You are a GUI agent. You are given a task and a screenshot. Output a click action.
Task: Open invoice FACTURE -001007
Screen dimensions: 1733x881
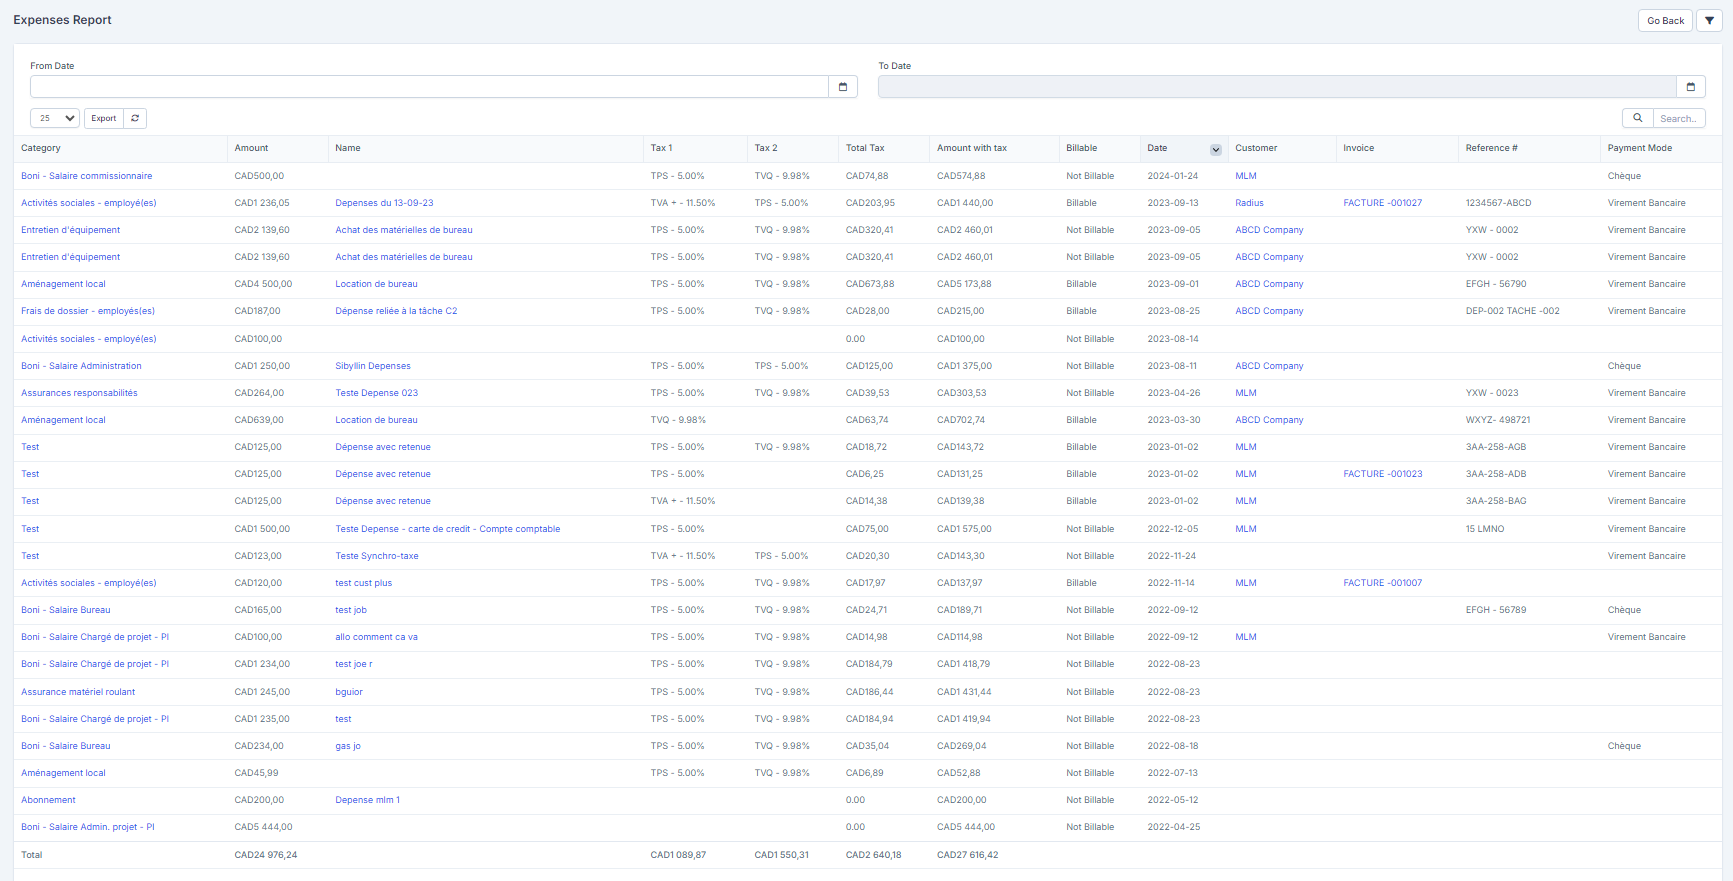pyautogui.click(x=1382, y=583)
